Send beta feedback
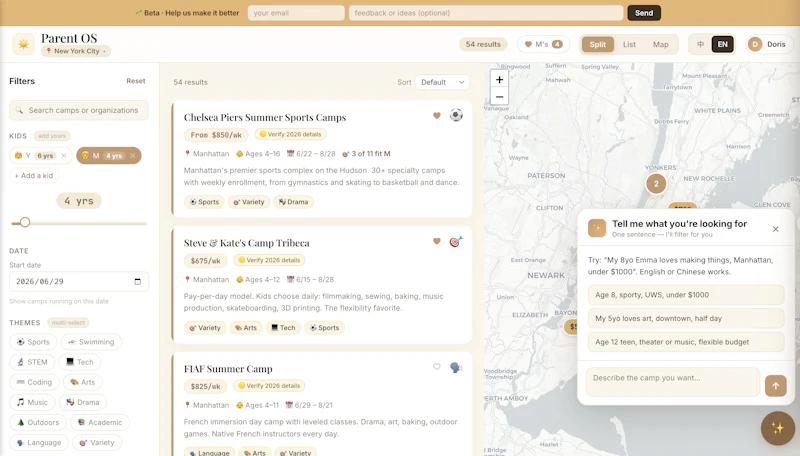This screenshot has width=800, height=456. [644, 13]
